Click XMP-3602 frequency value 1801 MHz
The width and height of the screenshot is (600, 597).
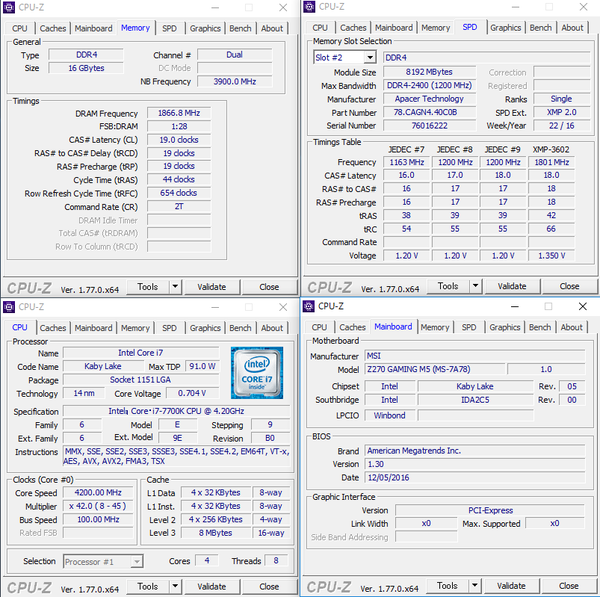(551, 162)
